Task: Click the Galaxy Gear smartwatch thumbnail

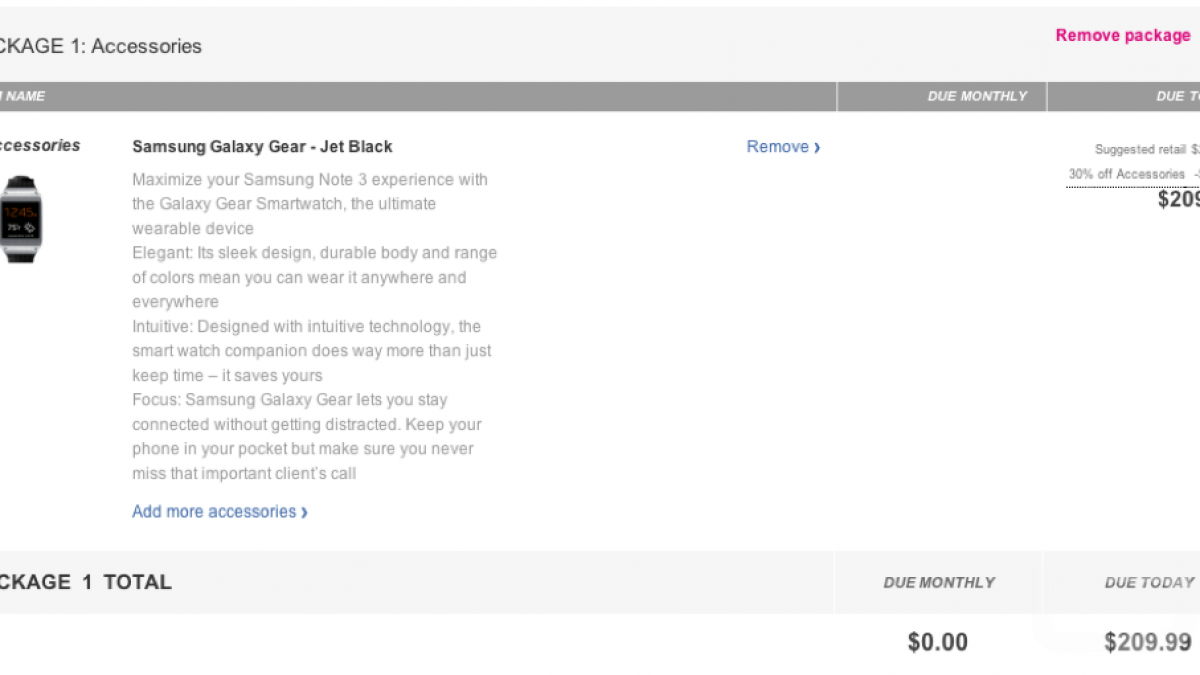Action: [x=20, y=218]
